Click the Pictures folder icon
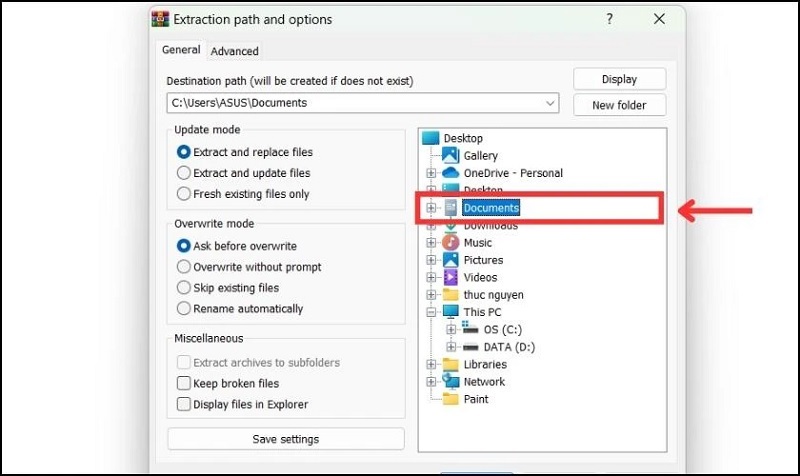 (450, 260)
